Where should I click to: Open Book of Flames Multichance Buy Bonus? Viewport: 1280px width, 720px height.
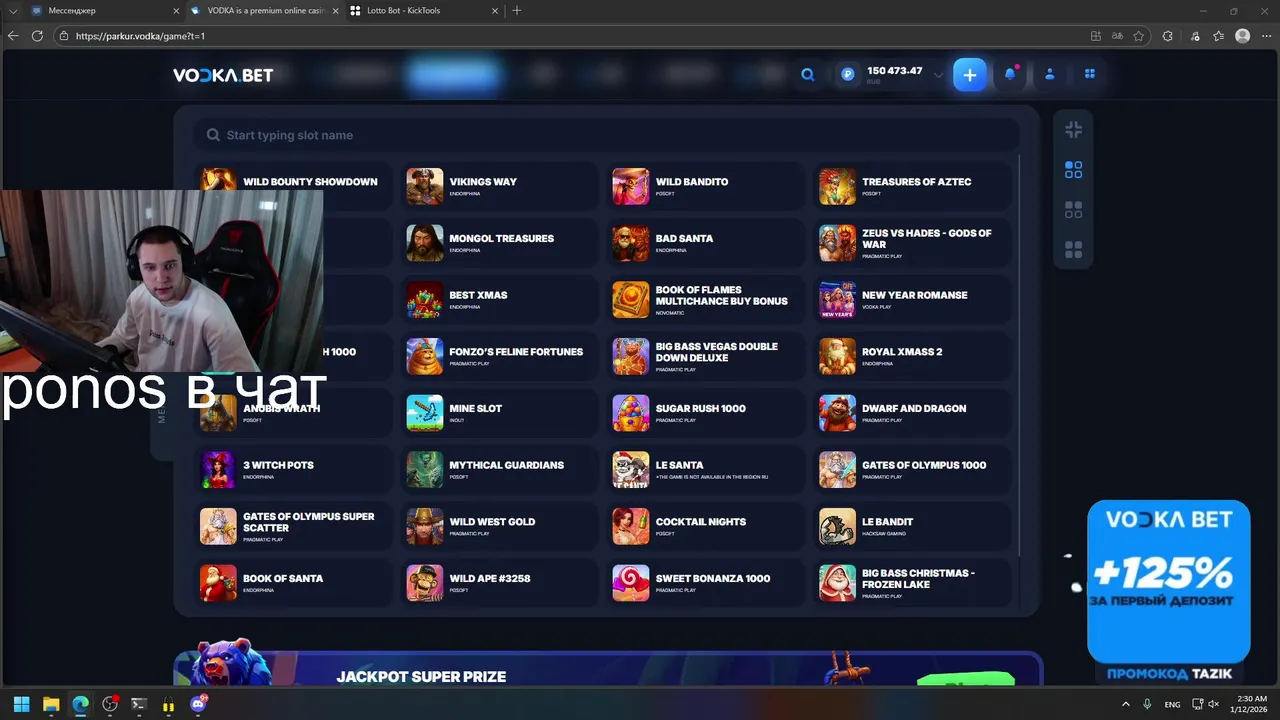(x=705, y=300)
